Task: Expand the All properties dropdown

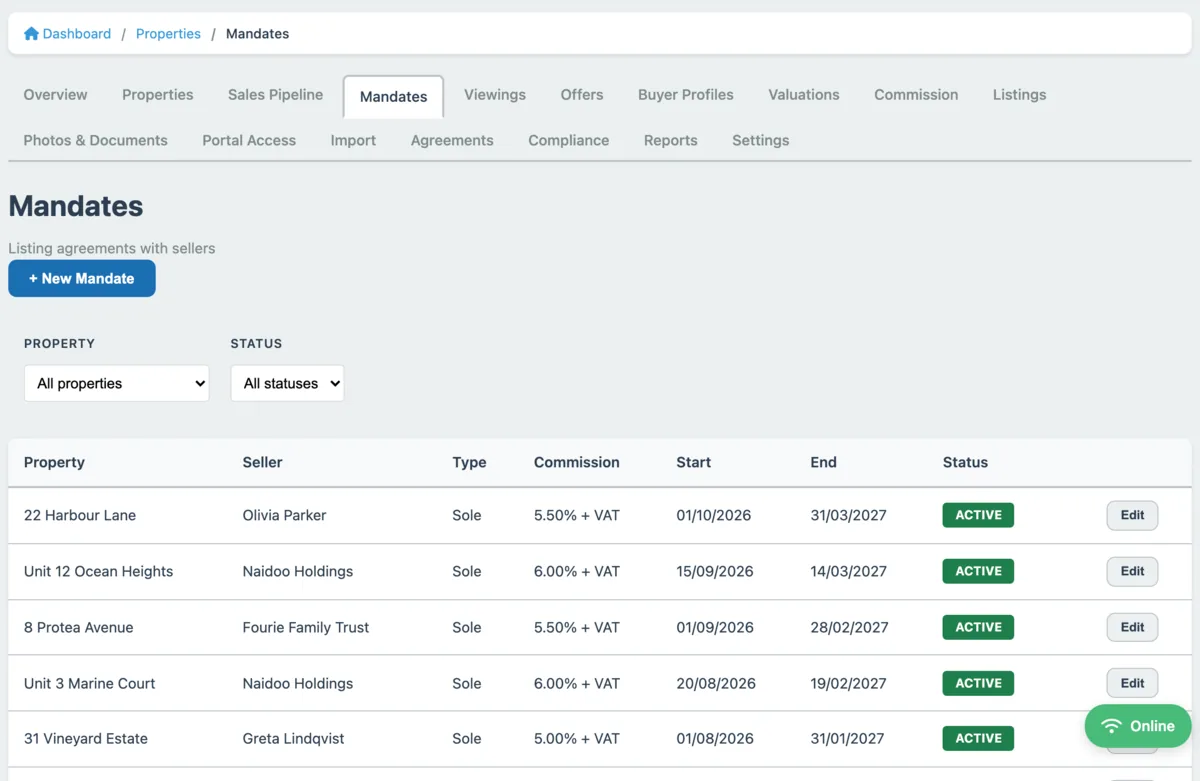Action: [x=117, y=383]
